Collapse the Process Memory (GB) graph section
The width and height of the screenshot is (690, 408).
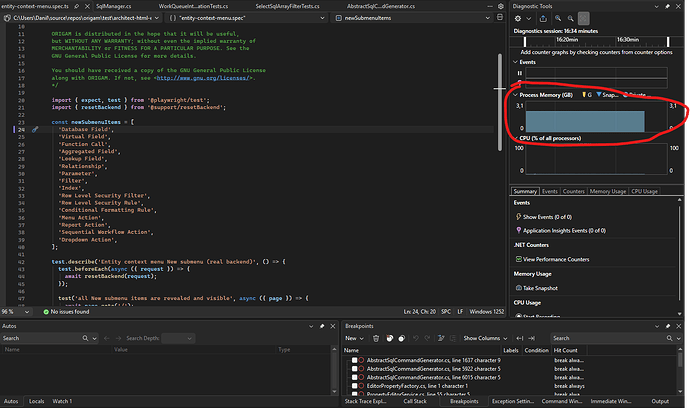(515, 95)
